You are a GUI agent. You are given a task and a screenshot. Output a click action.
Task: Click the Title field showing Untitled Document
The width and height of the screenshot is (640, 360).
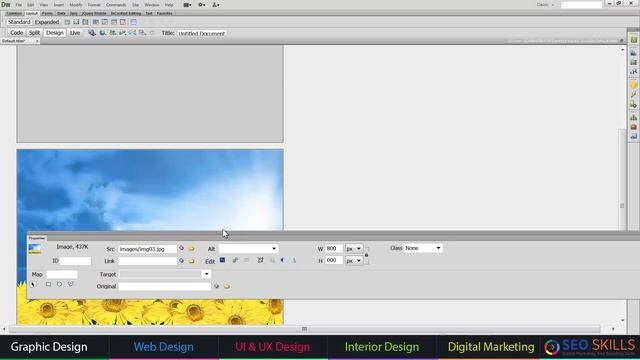(x=202, y=33)
